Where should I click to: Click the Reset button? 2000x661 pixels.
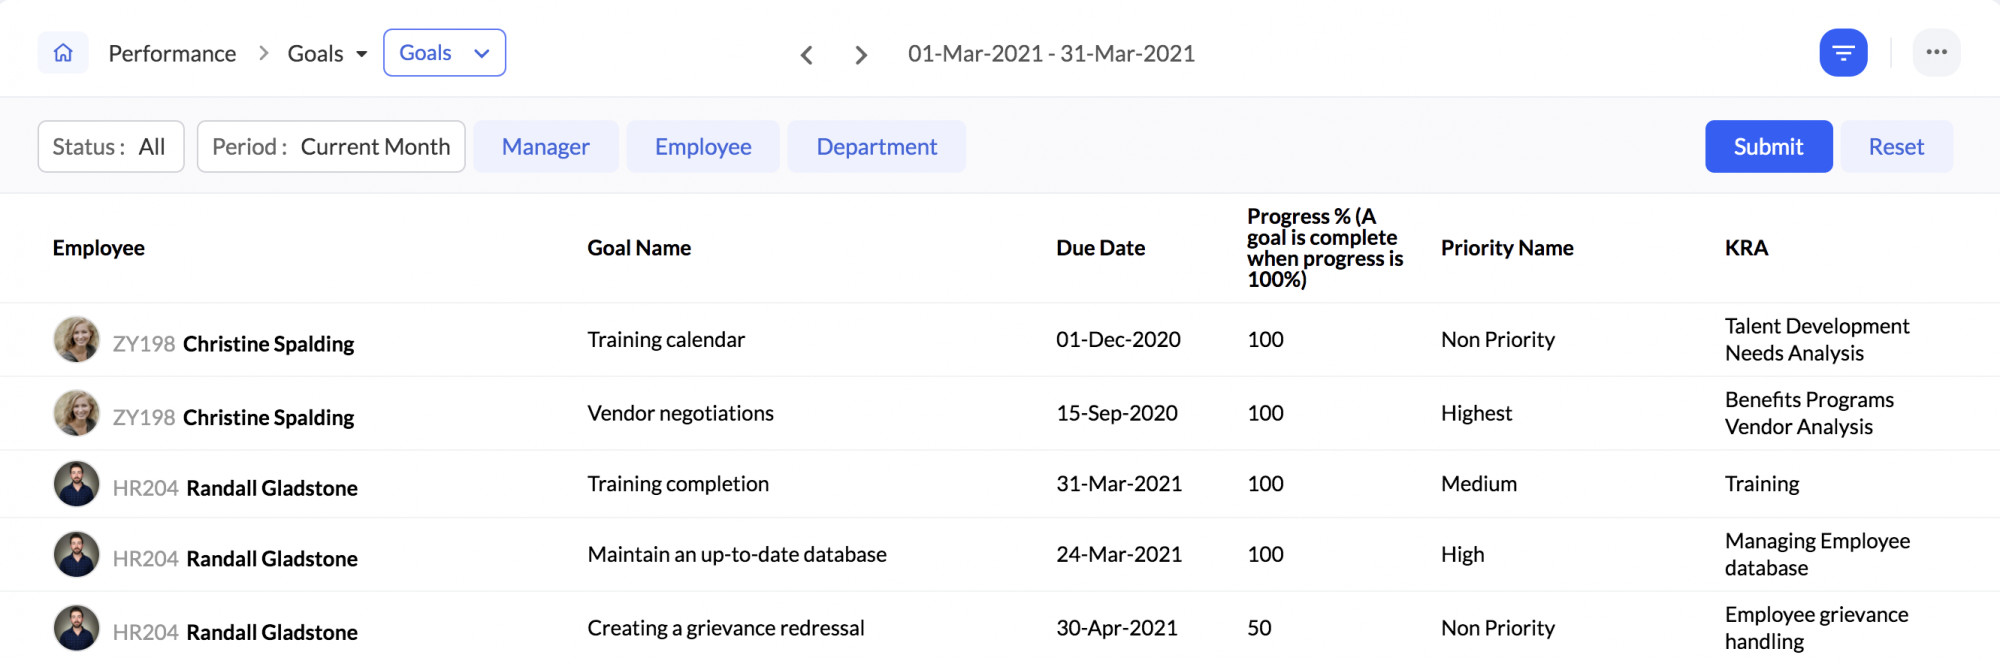point(1896,147)
